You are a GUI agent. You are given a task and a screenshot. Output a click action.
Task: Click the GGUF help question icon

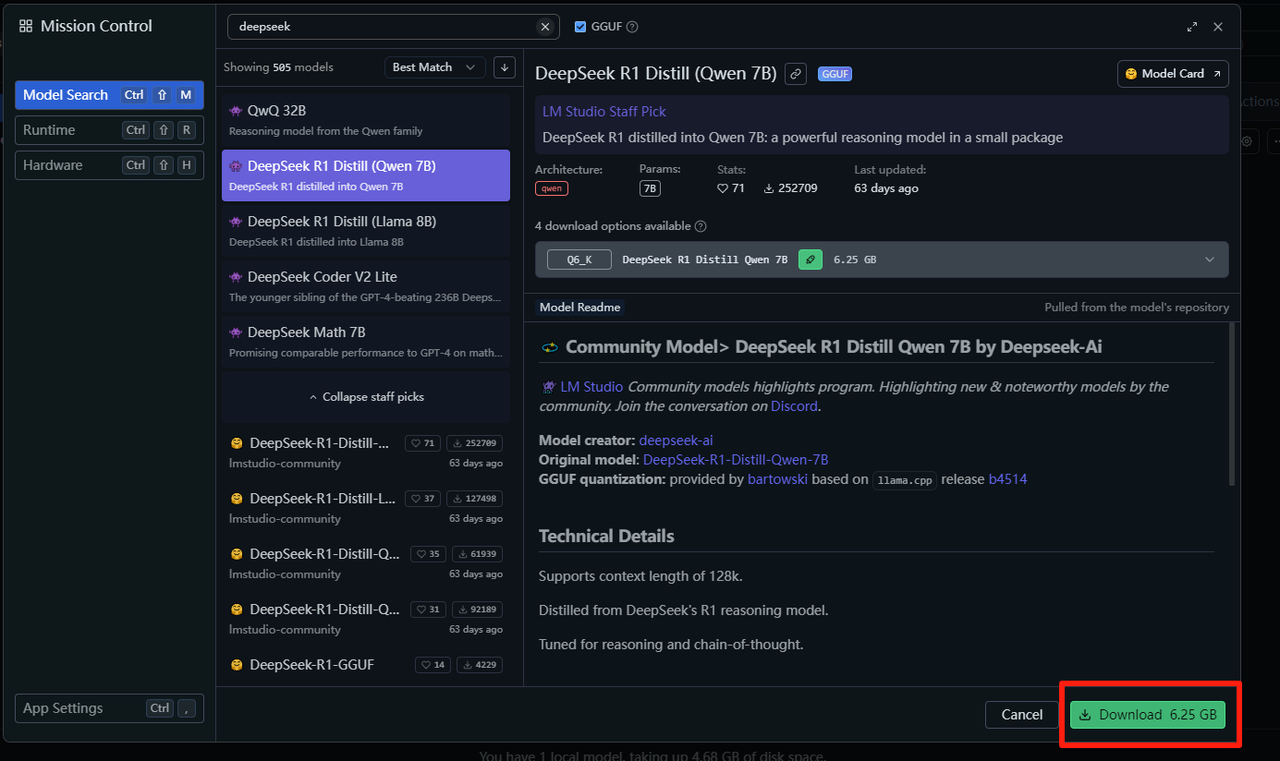(632, 27)
